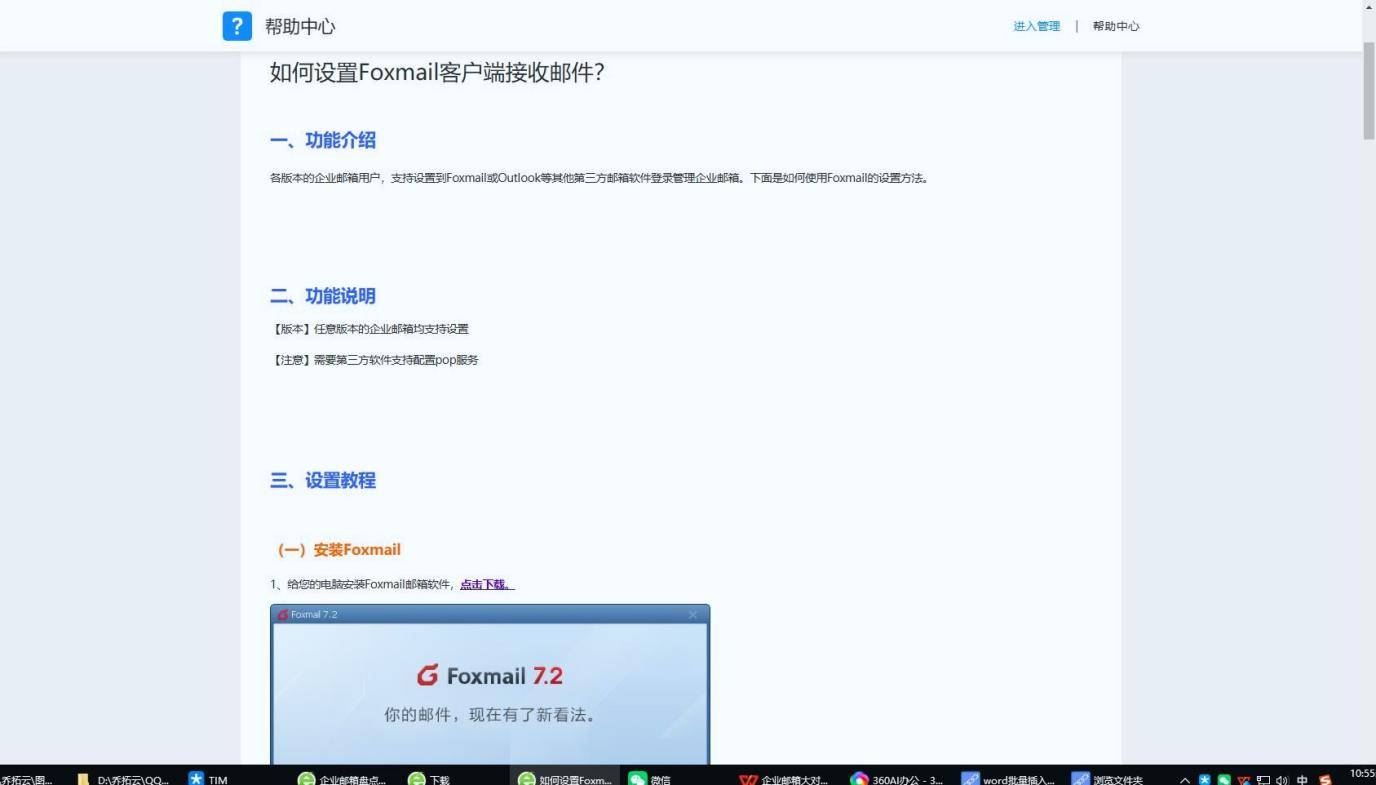Open the WPS 企业邮箱大对 document in taskbar
The width and height of the screenshot is (1376, 785).
pyautogui.click(x=784, y=779)
